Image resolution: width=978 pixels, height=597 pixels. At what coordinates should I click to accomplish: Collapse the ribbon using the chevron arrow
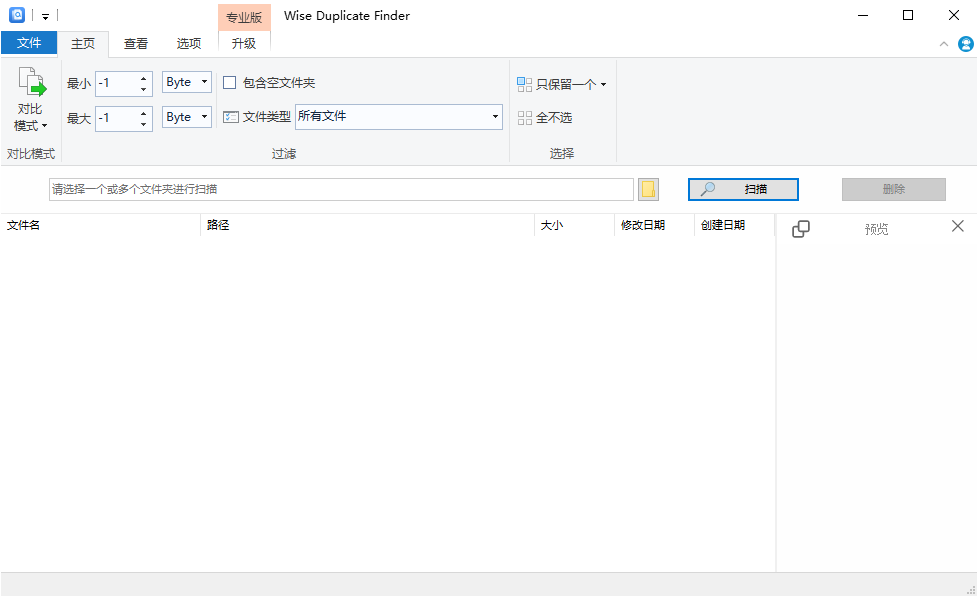(x=943, y=44)
